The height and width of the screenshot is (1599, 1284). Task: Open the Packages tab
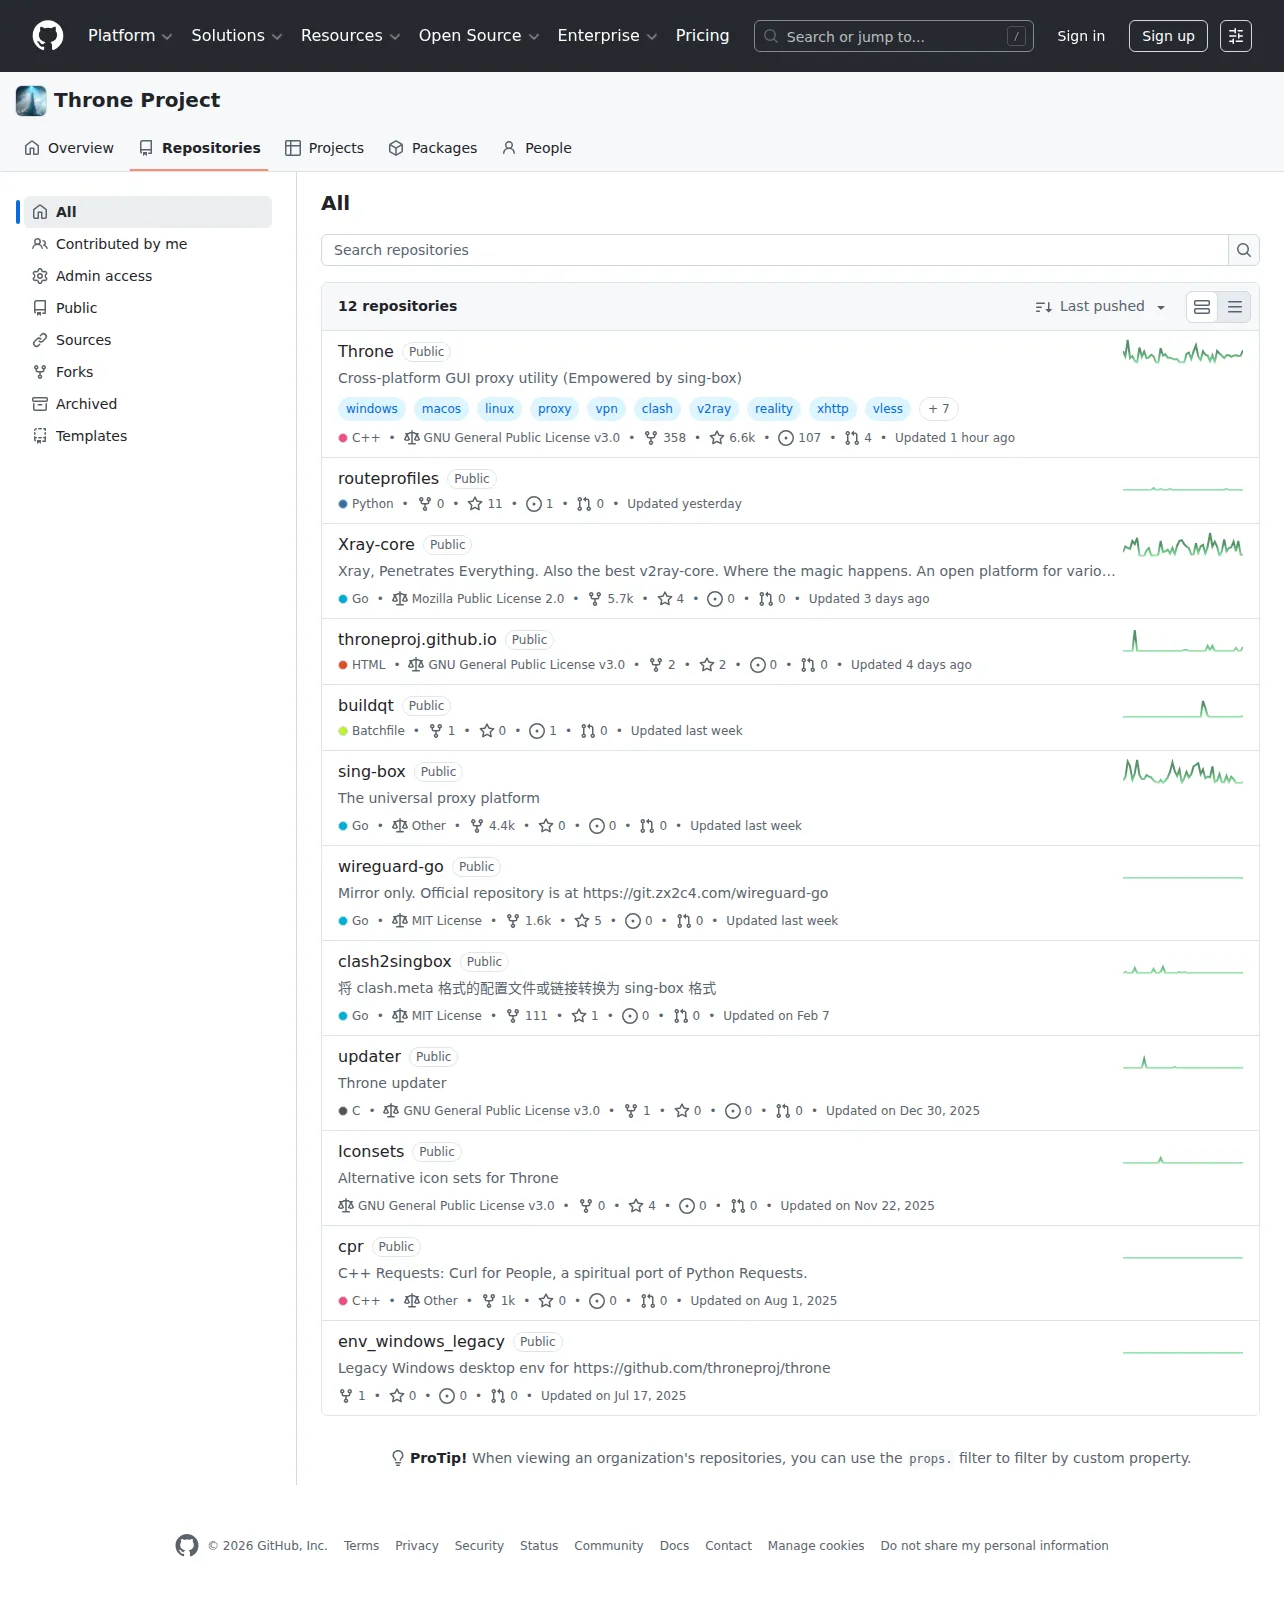tap(432, 148)
